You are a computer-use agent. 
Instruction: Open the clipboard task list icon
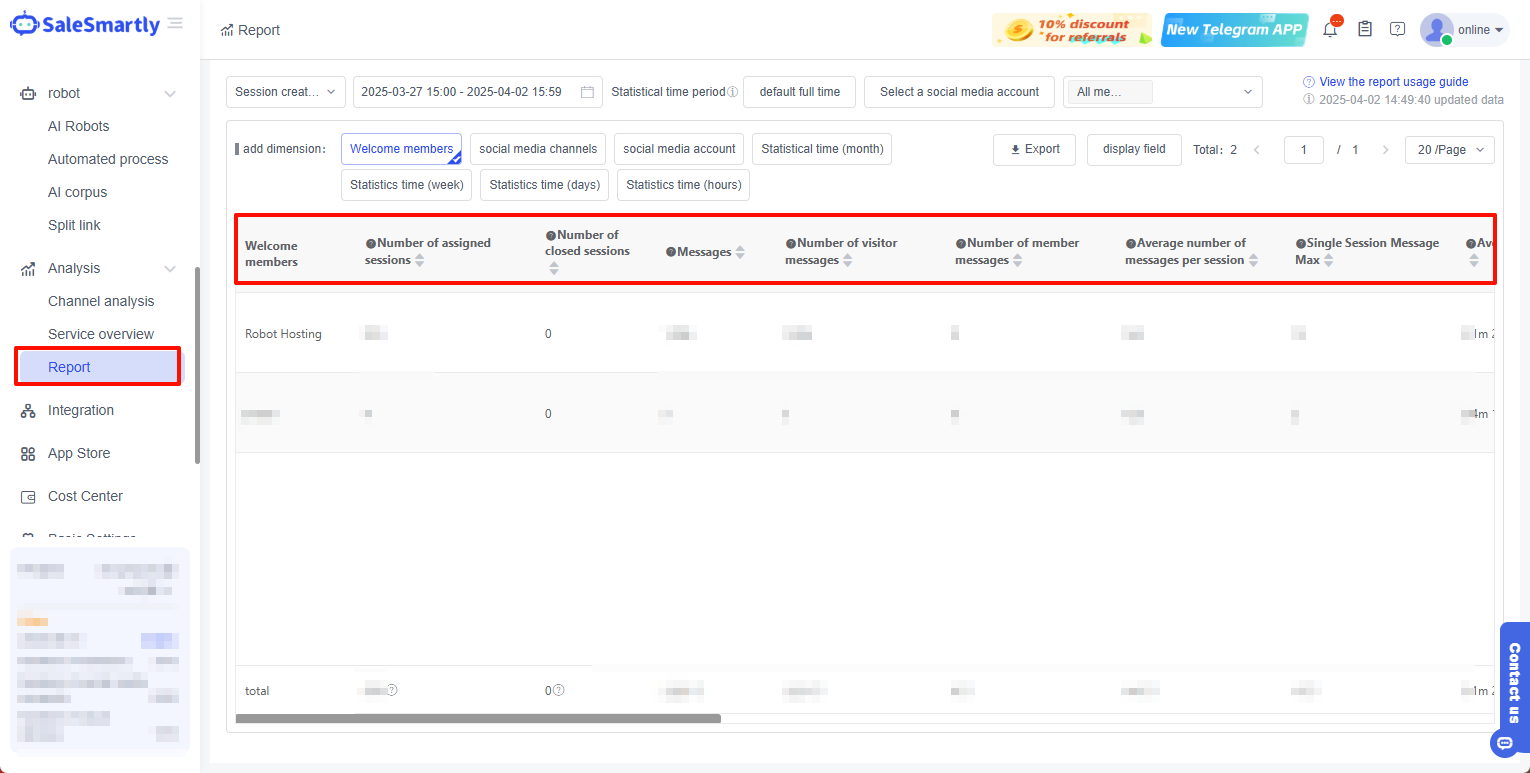coord(1365,29)
